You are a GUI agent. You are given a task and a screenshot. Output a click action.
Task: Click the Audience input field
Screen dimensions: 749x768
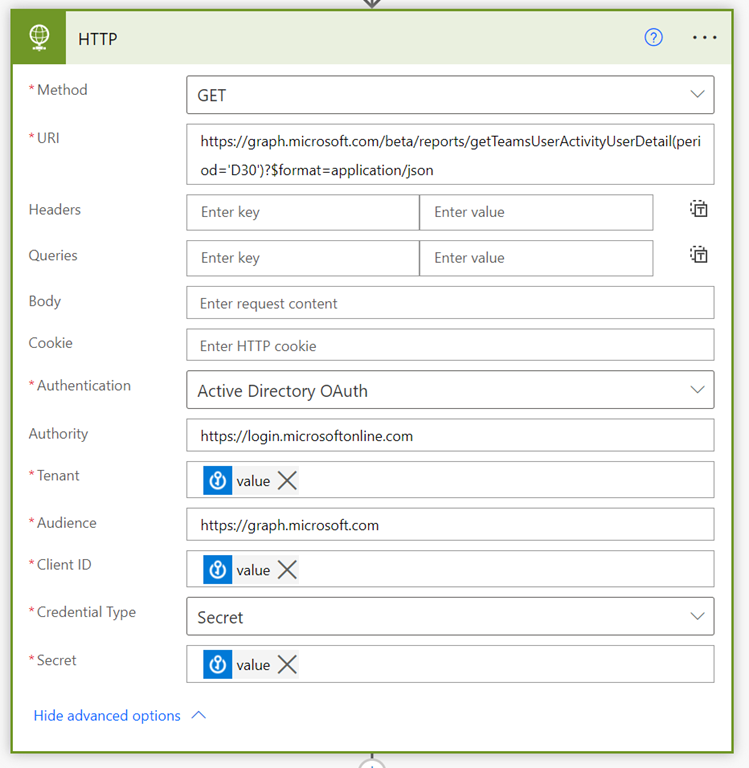[x=450, y=525]
